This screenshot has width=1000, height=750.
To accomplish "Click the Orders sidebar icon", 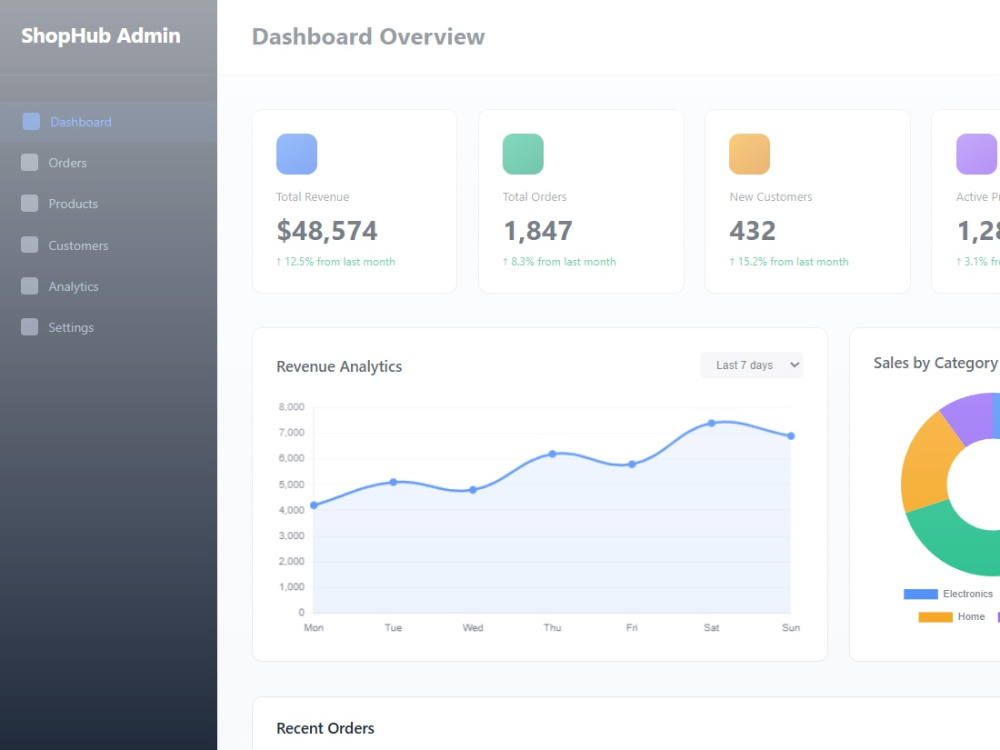I will 29,163.
